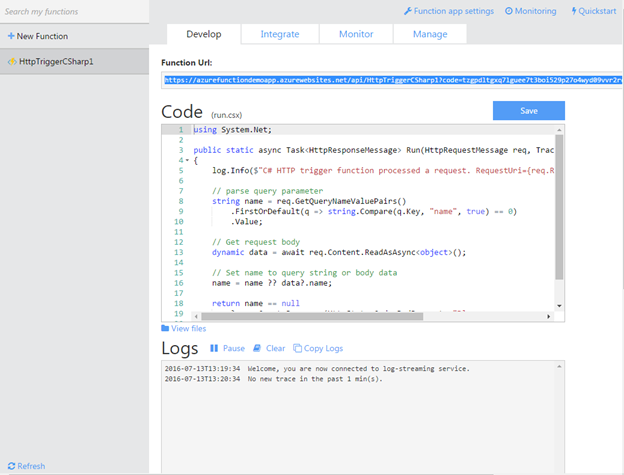Click the Quickstart lightning bolt icon
The width and height of the screenshot is (624, 475).
tap(574, 11)
